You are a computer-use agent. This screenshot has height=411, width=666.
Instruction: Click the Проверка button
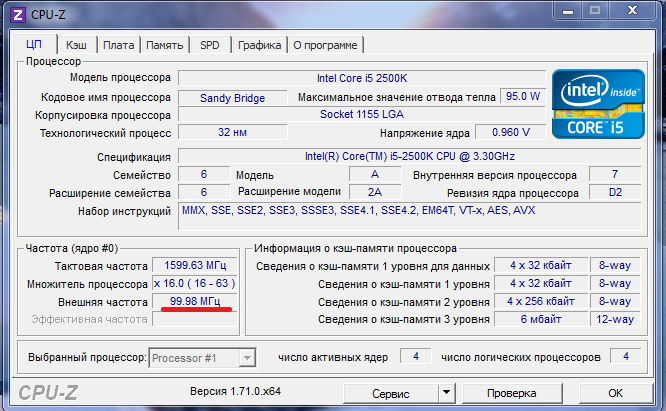coord(512,393)
